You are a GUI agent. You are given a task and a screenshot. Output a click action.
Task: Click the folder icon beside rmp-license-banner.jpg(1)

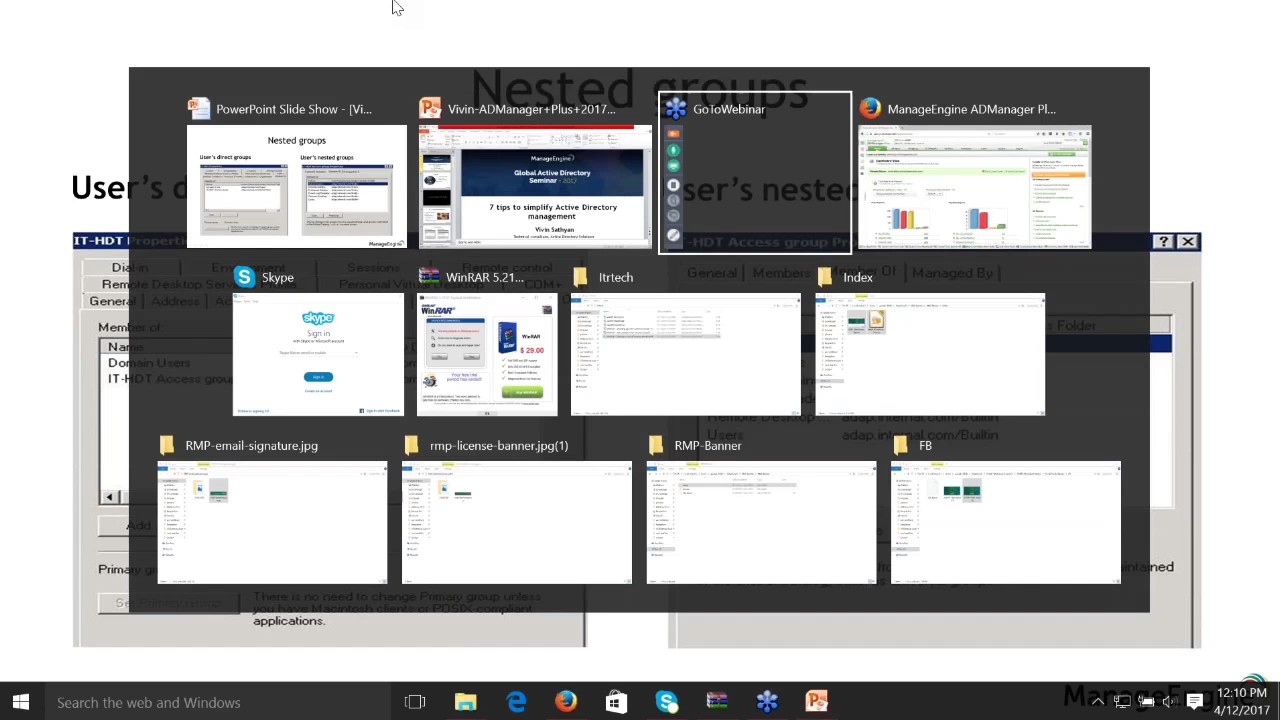[x=412, y=445]
